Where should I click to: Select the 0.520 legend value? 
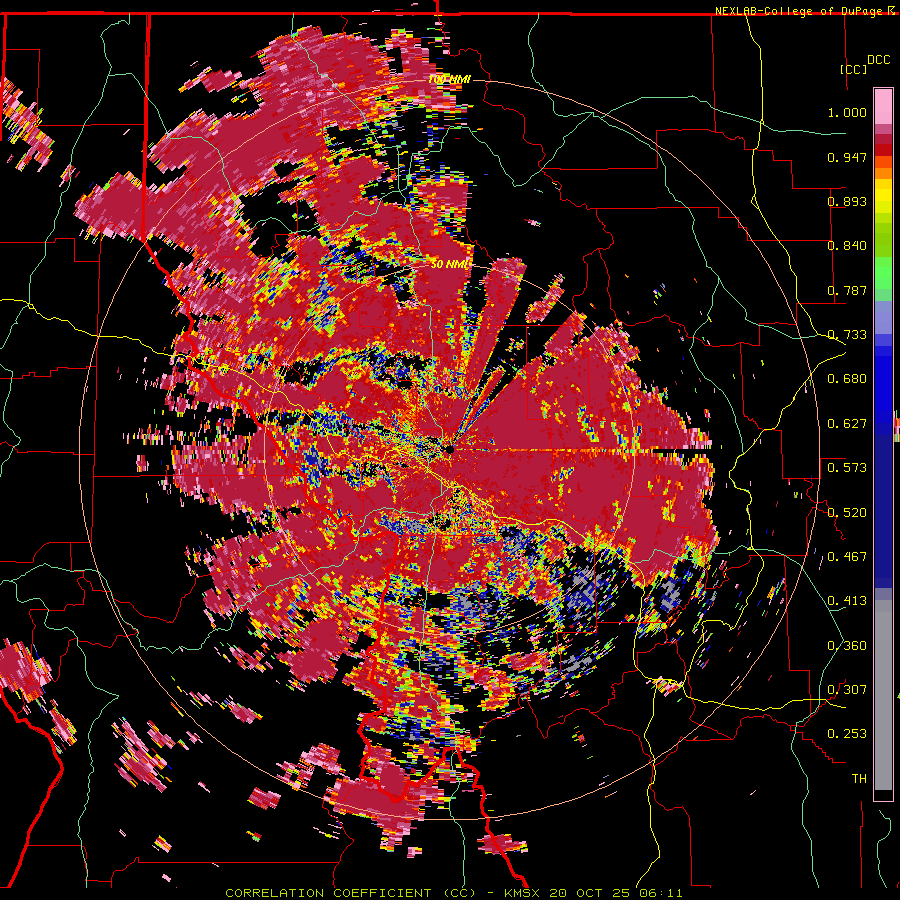click(x=847, y=513)
